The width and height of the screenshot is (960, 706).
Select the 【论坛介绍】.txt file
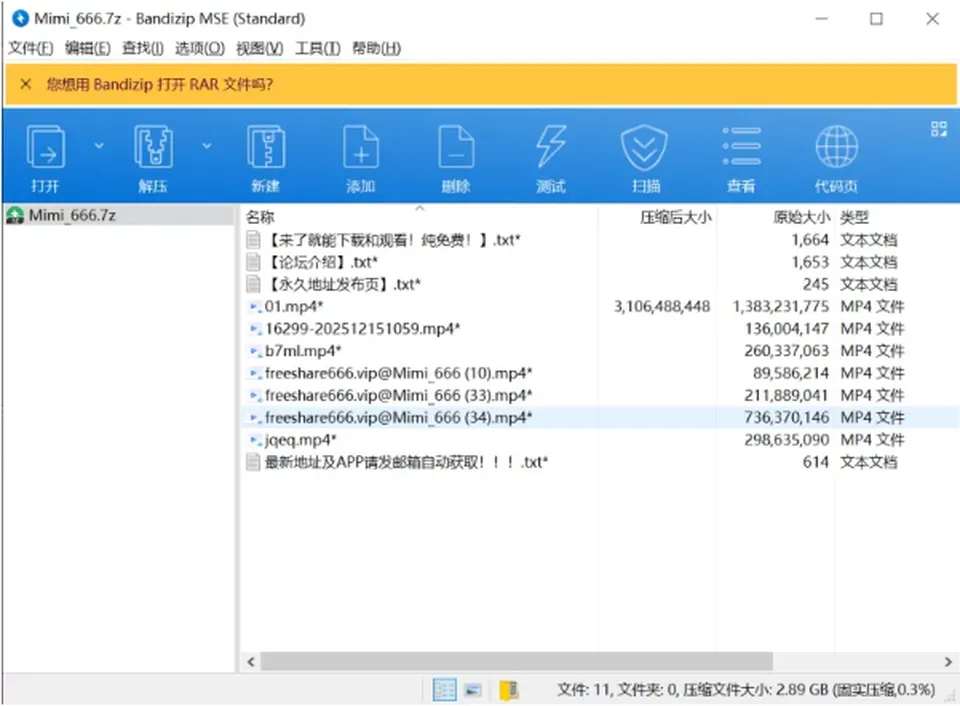[322, 262]
